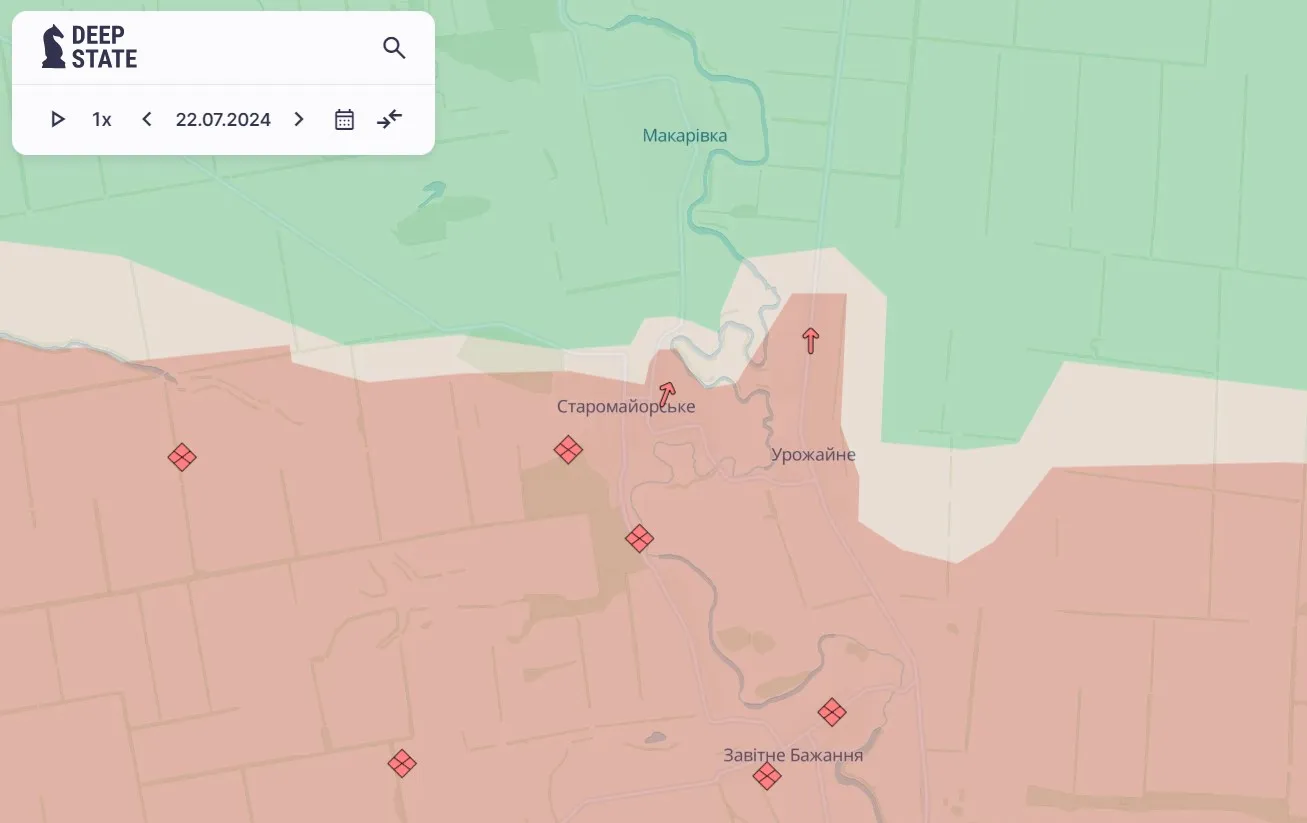Screen dimensions: 1307x823
Task: Click the Урожайне village label
Action: click(813, 455)
